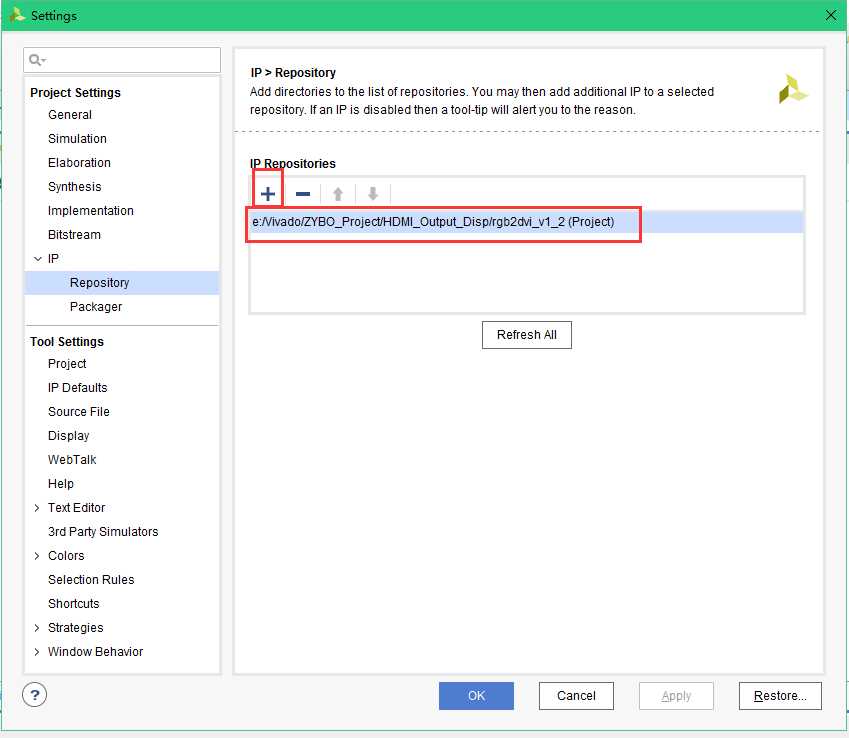This screenshot has height=738, width=849.
Task: Focus the settings search field
Action: pyautogui.click(x=122, y=60)
